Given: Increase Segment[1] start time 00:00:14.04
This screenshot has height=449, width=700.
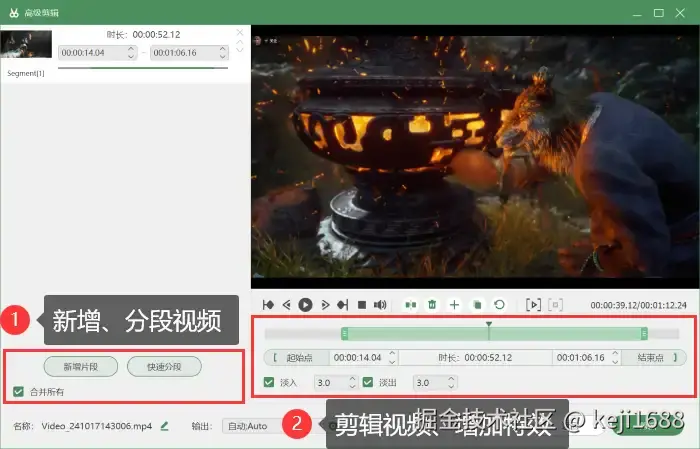Looking at the screenshot, I should coord(131,49).
